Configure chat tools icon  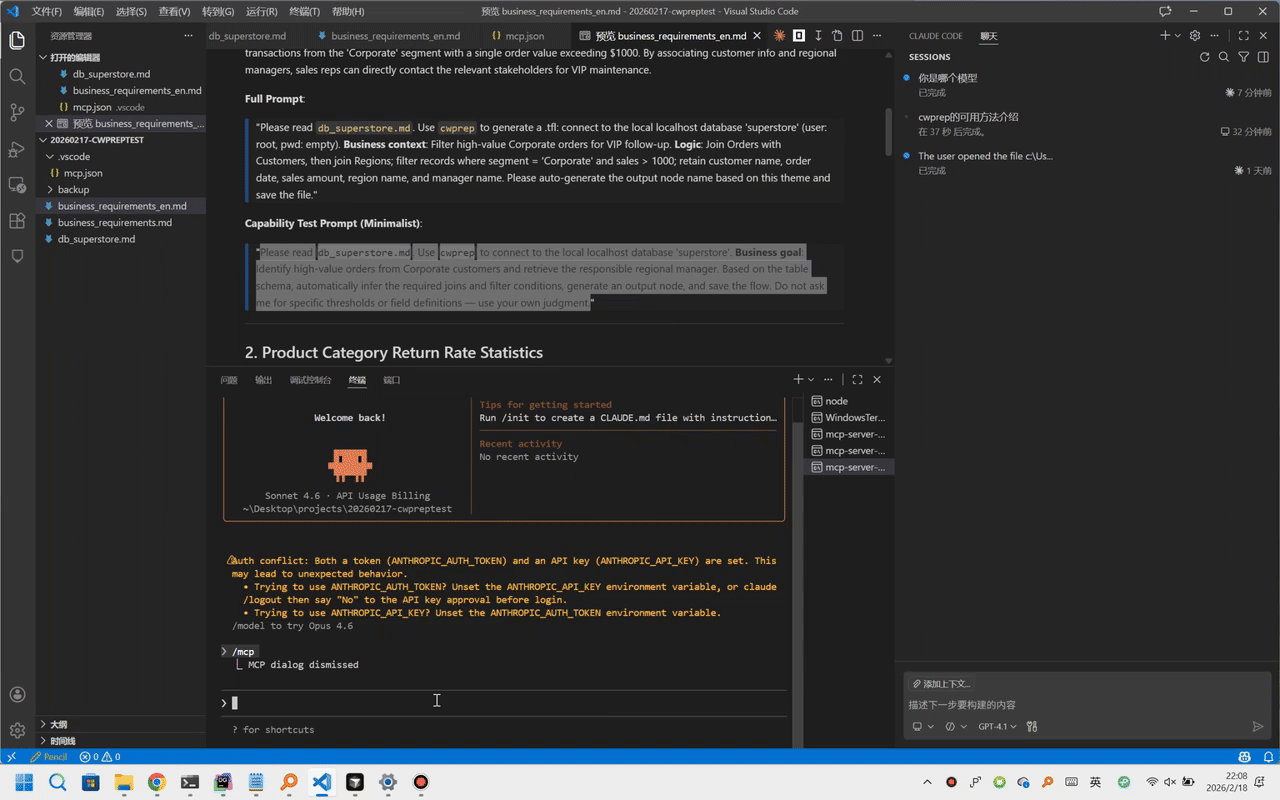point(1032,727)
